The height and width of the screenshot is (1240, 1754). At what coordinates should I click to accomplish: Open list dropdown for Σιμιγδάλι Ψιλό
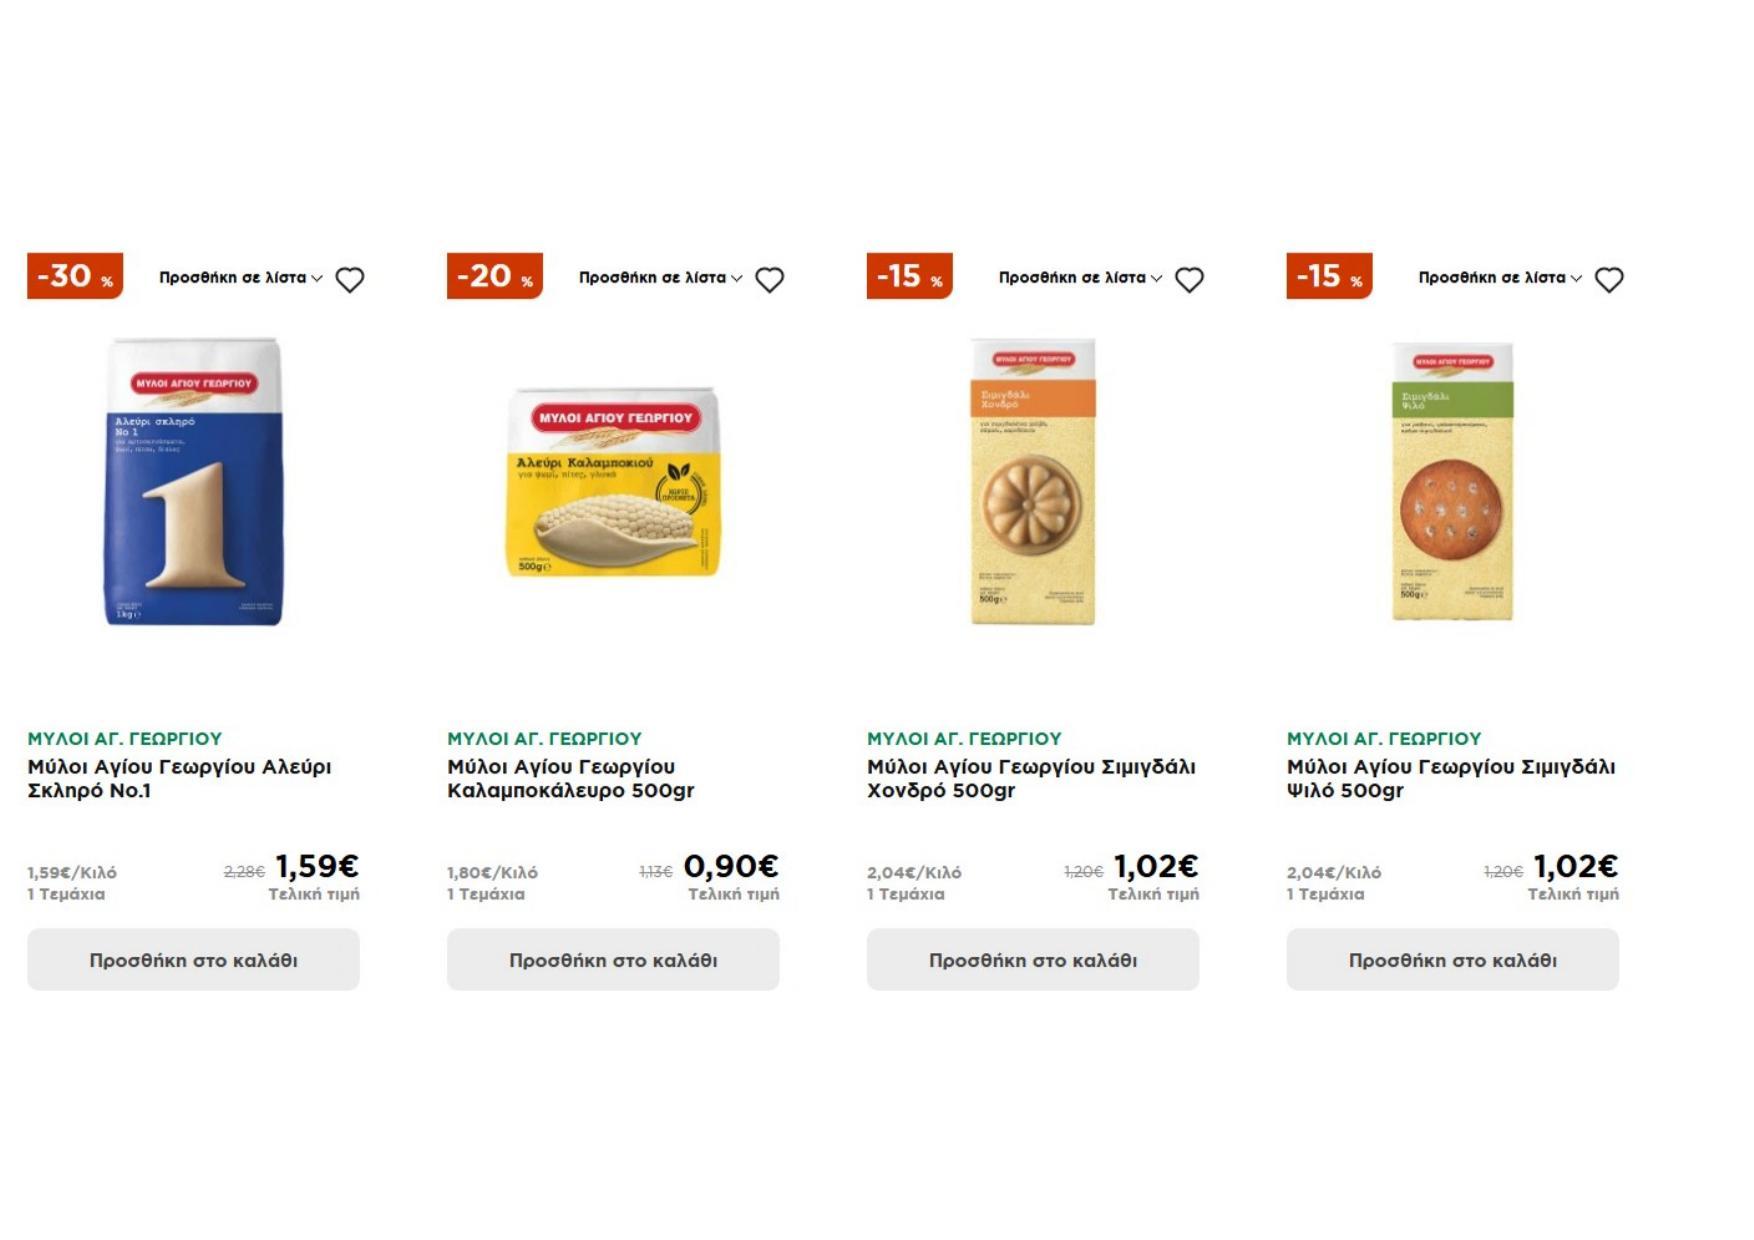coord(1500,278)
